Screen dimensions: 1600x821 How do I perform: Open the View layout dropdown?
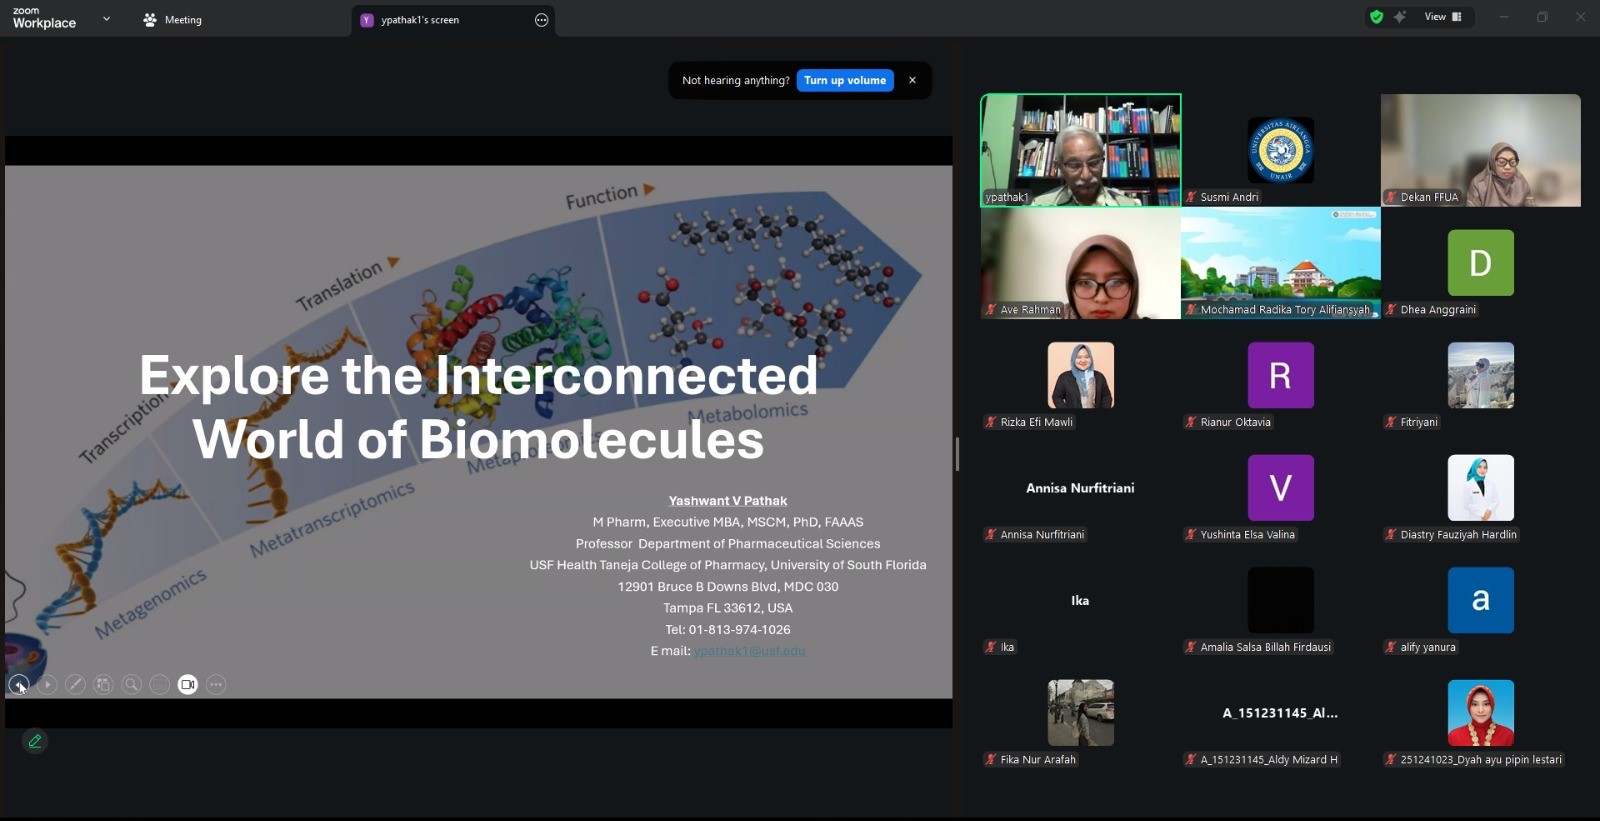click(x=1443, y=17)
